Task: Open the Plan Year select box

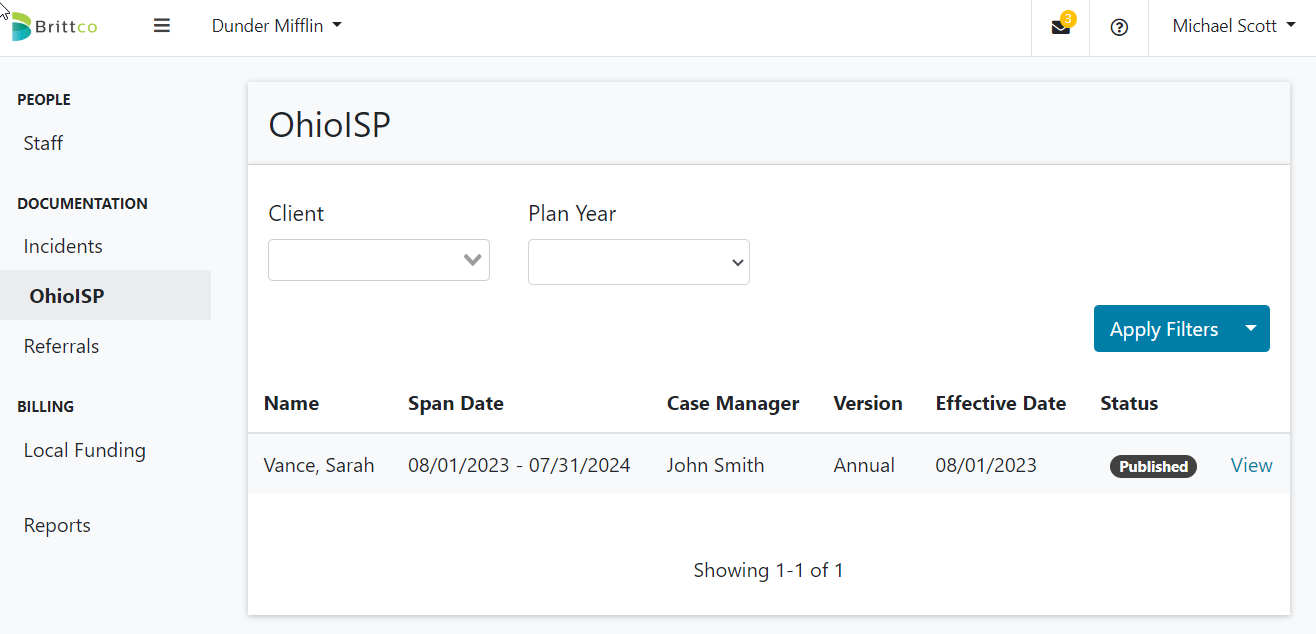Action: pos(638,262)
